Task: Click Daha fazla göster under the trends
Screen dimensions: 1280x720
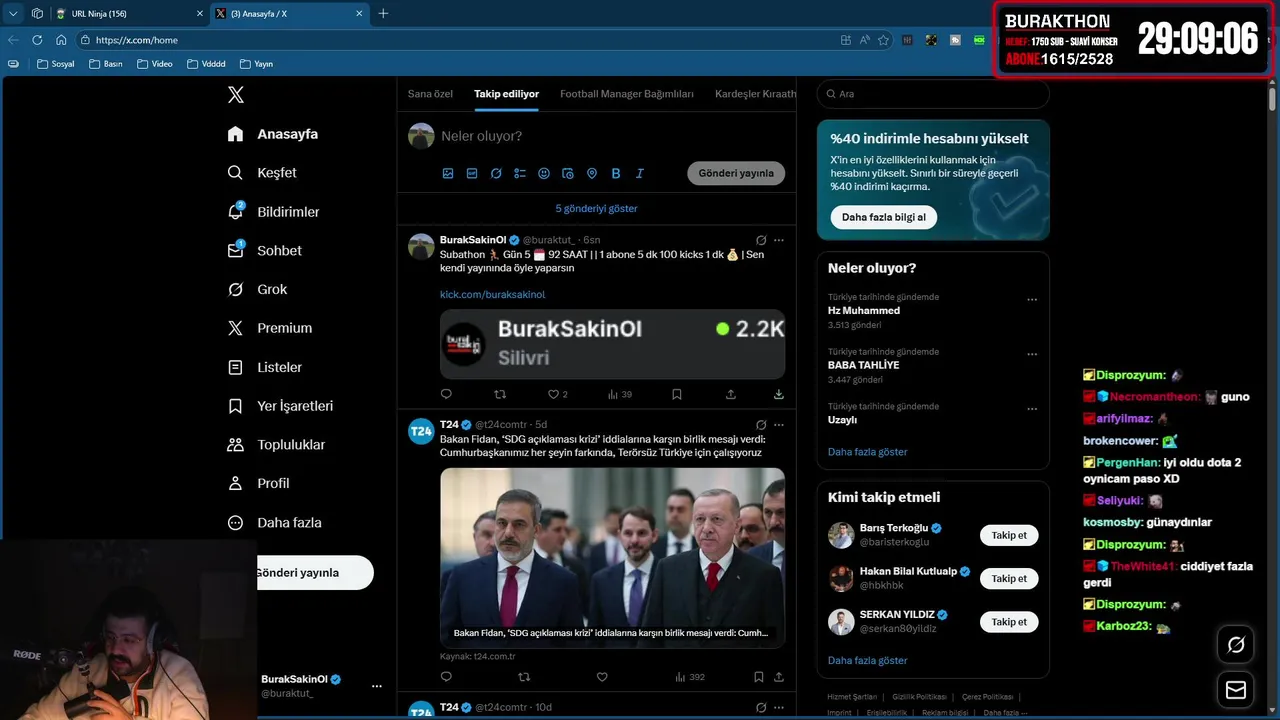Action: click(868, 452)
